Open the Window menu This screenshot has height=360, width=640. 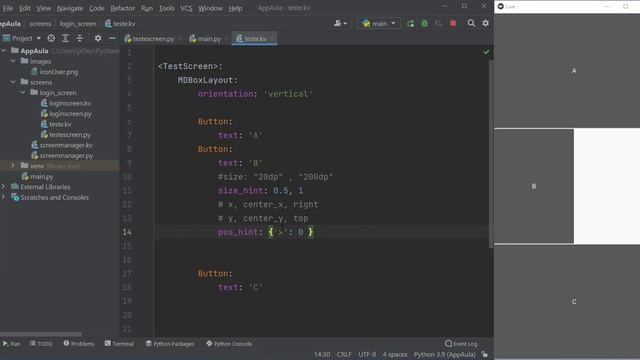coord(210,8)
